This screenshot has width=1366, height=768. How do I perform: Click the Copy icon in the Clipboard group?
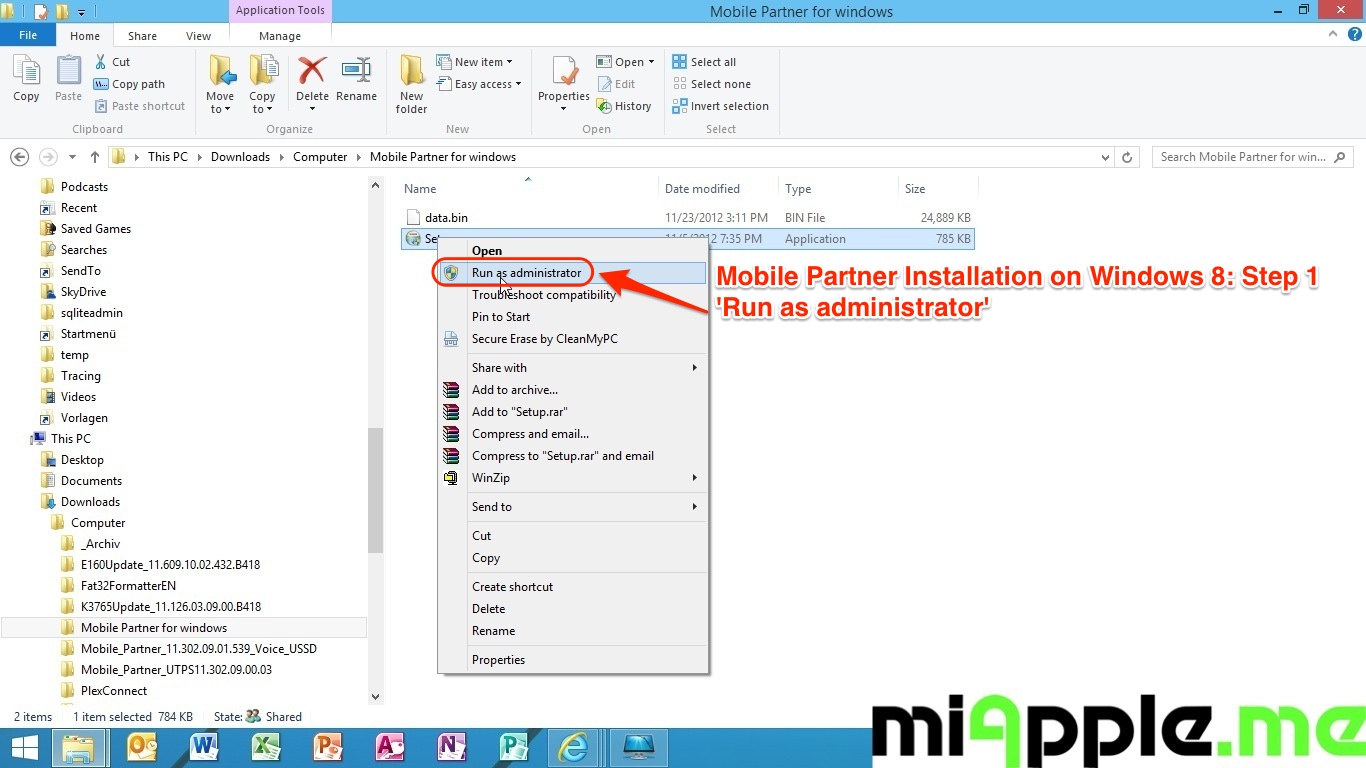coord(26,73)
